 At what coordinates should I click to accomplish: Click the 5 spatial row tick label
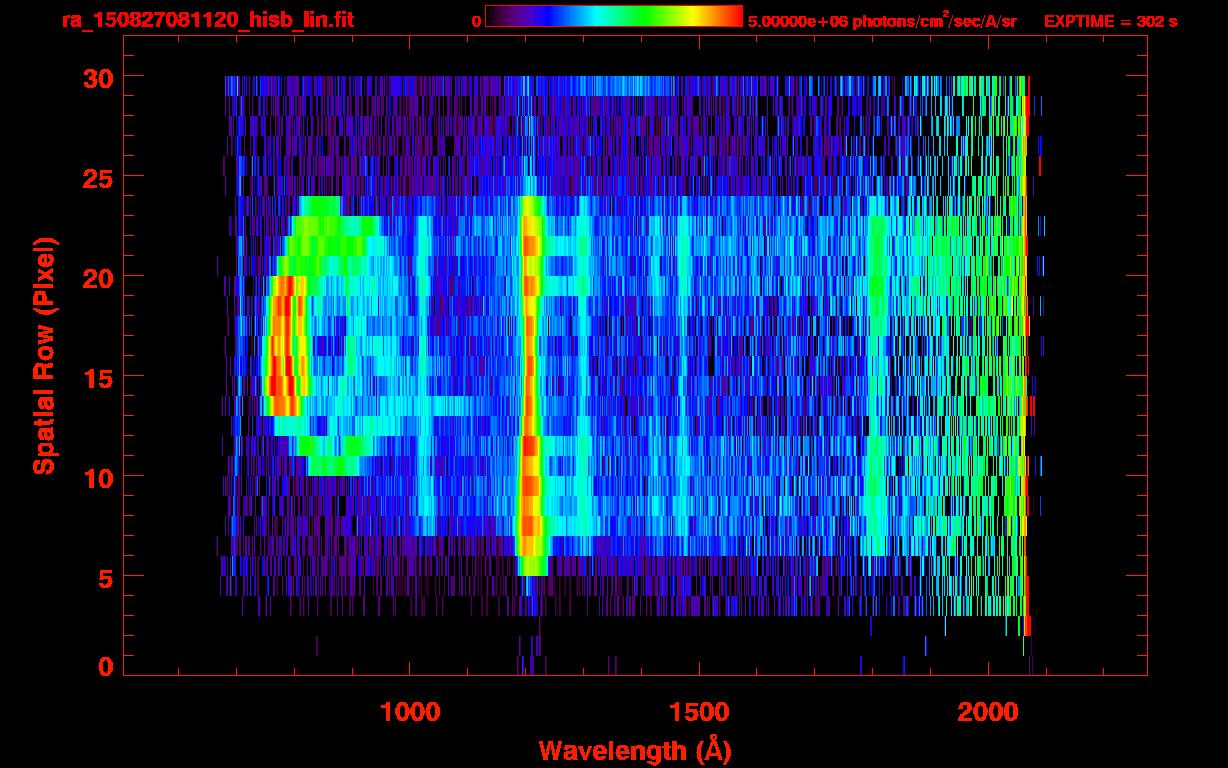coord(105,577)
